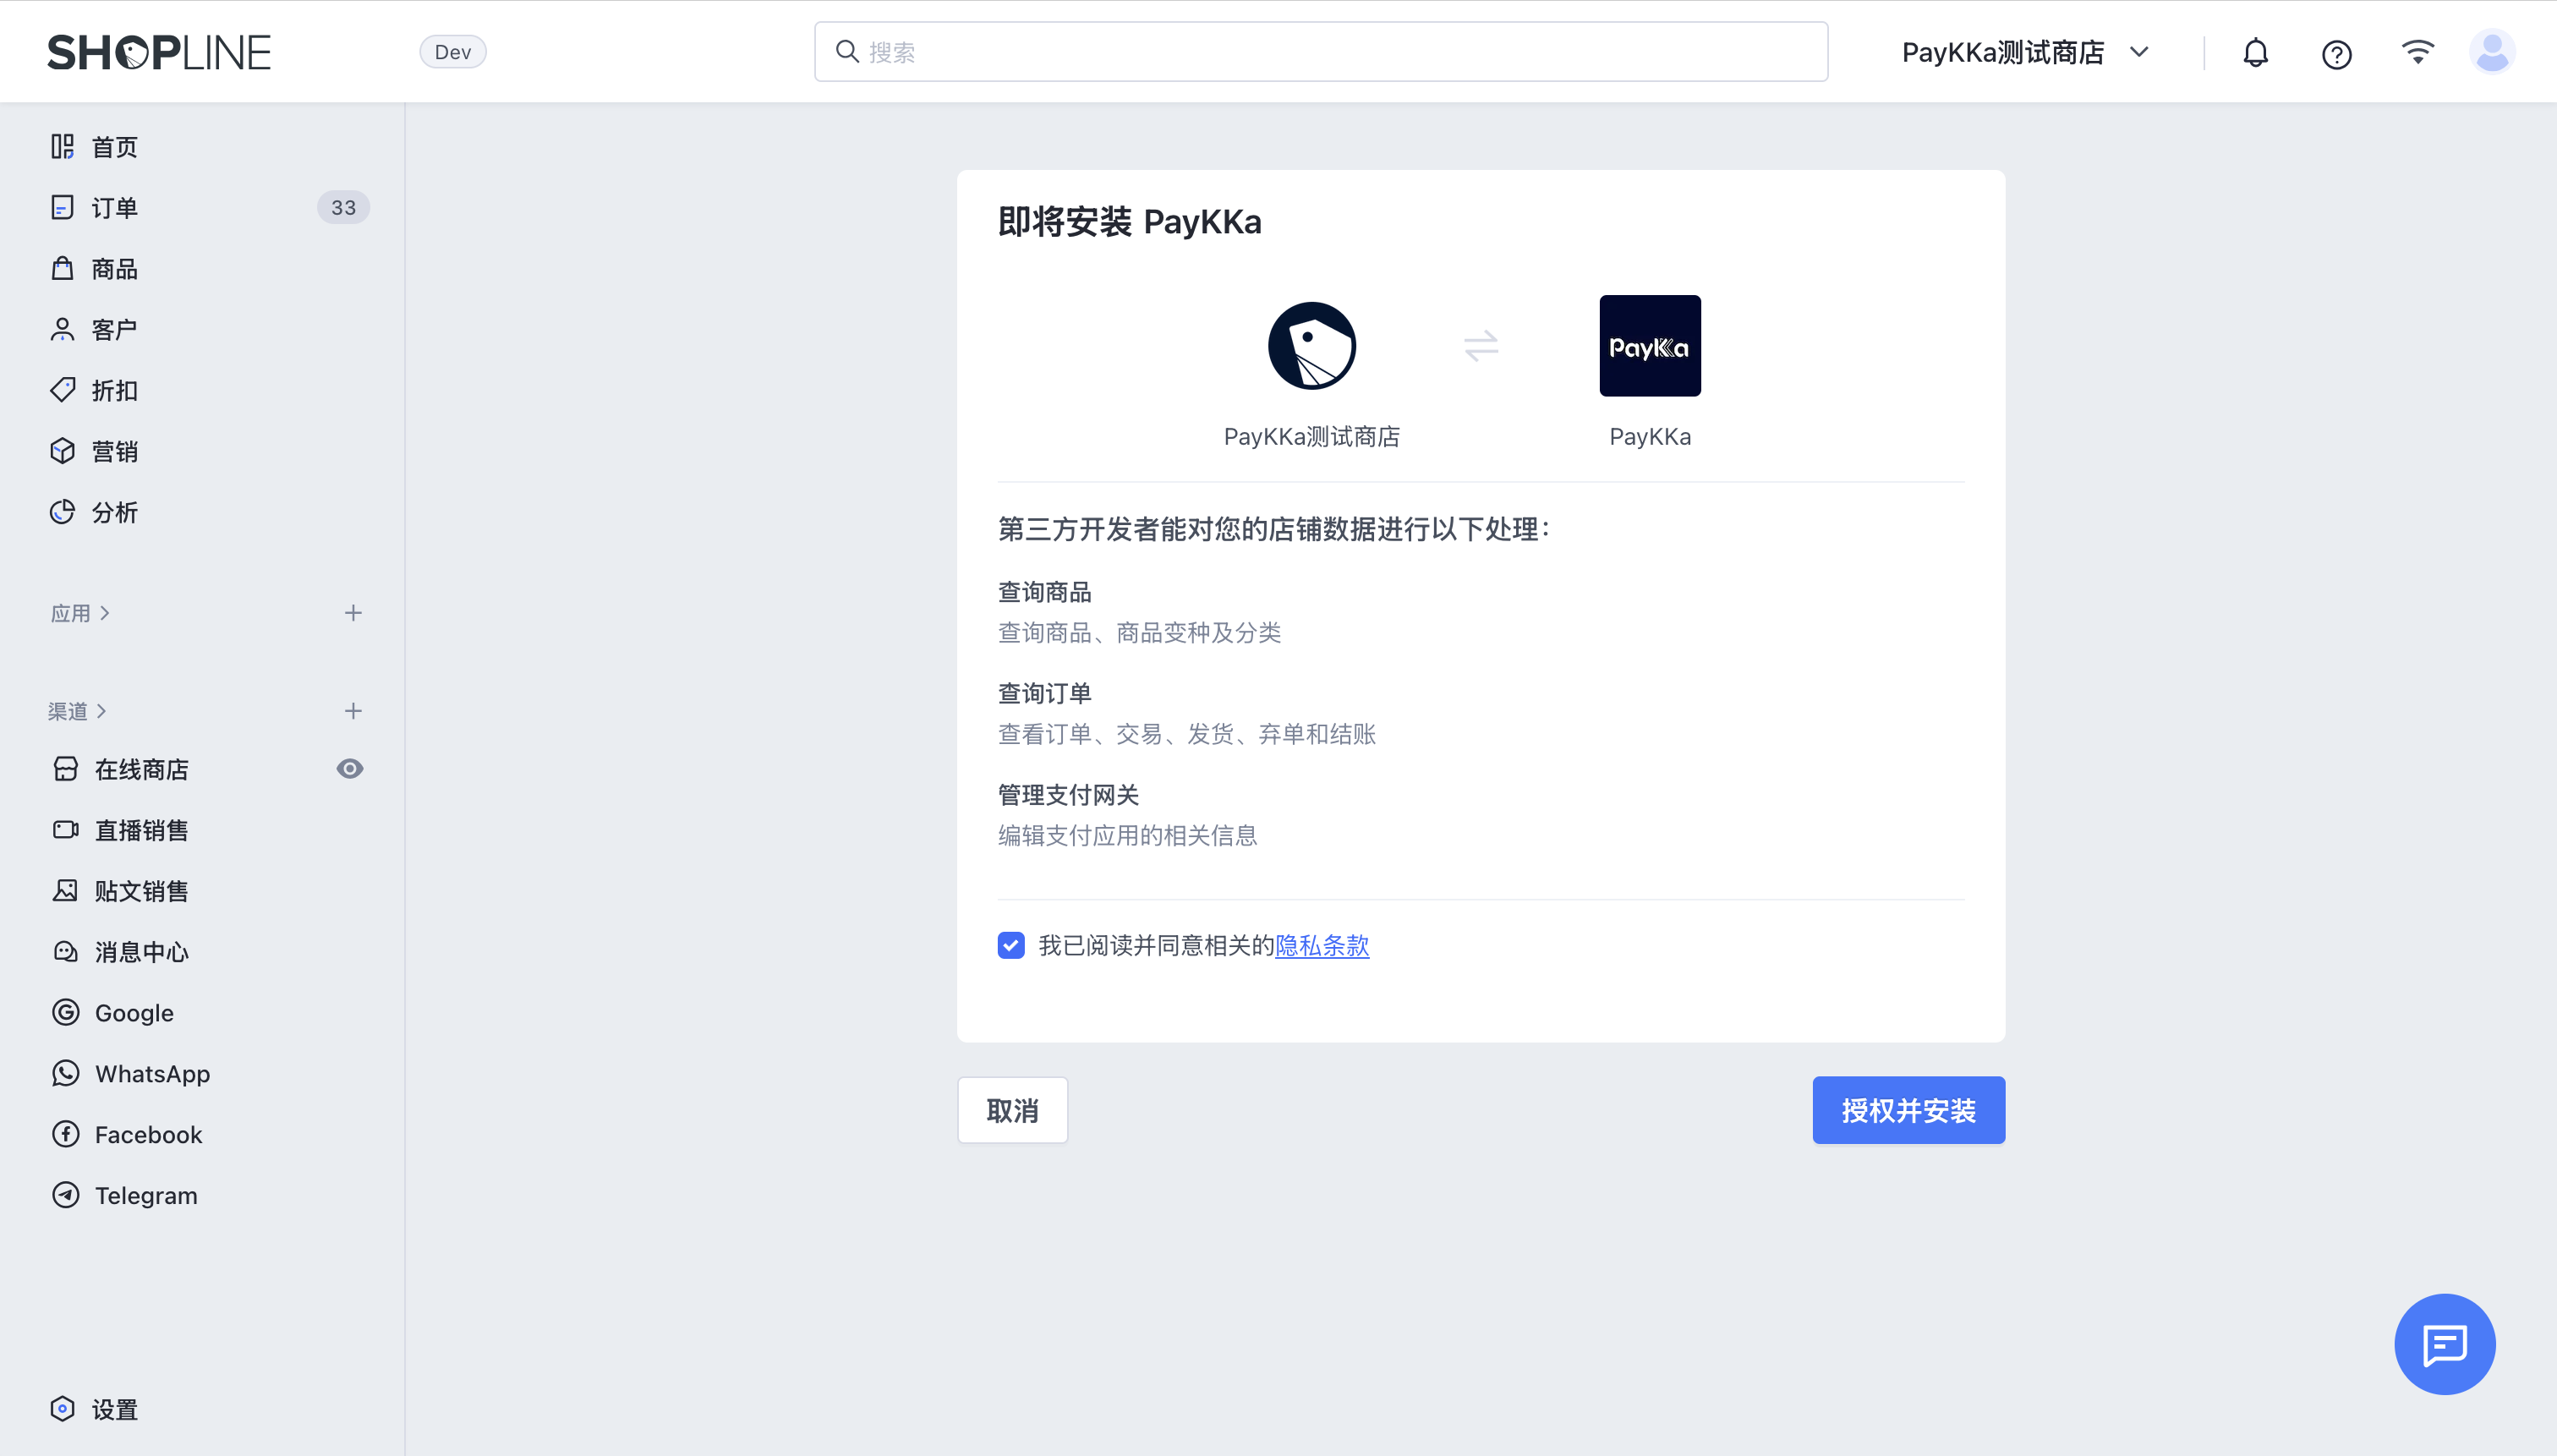This screenshot has height=1456, width=2557.
Task: Add a new app with plus icon
Action: (353, 613)
